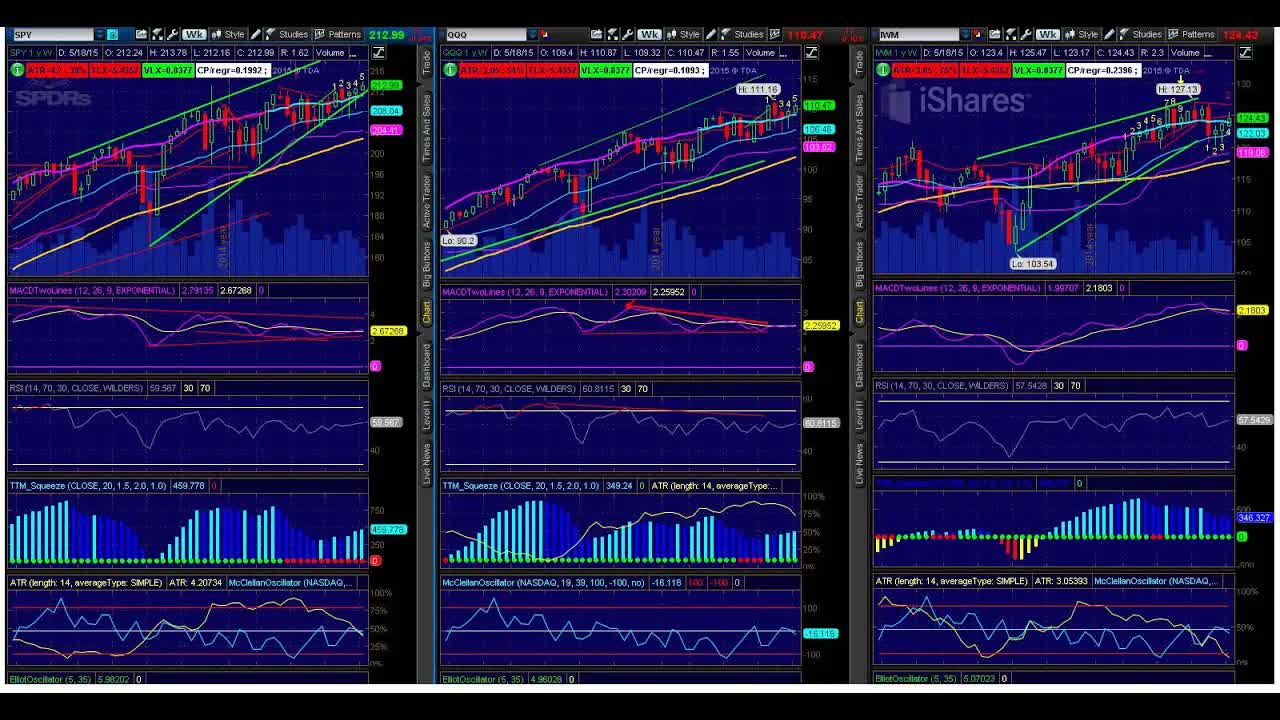Click CP/regr=0.1093 label on QQQ chart
The height and width of the screenshot is (720, 1280).
tap(671, 70)
